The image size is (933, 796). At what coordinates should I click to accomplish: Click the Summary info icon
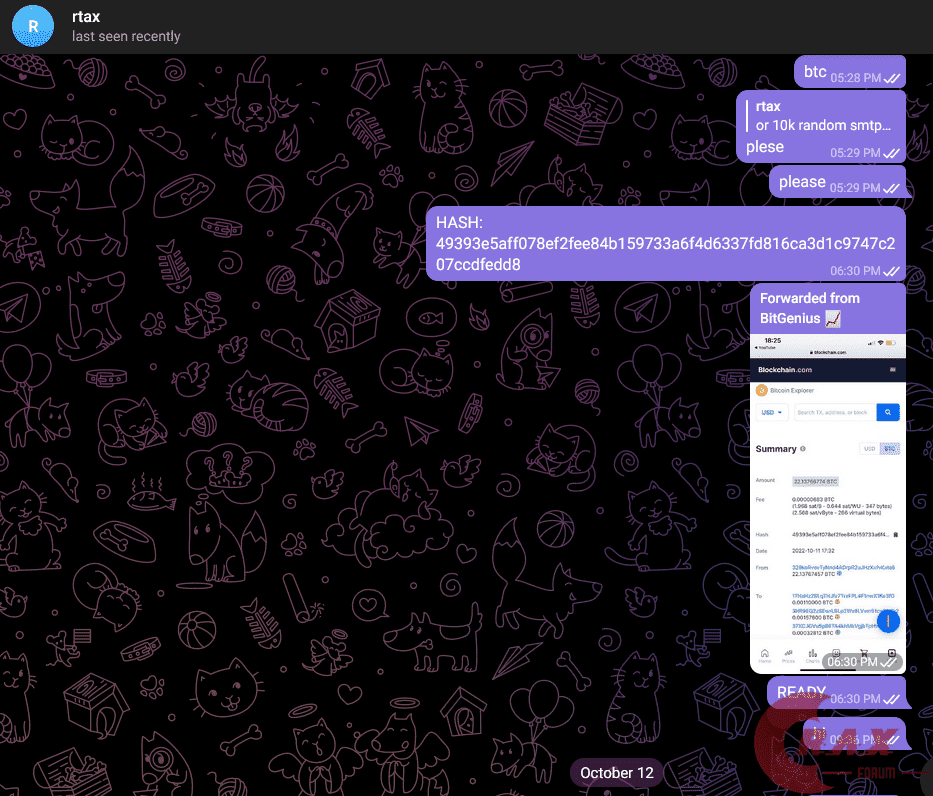[803, 449]
